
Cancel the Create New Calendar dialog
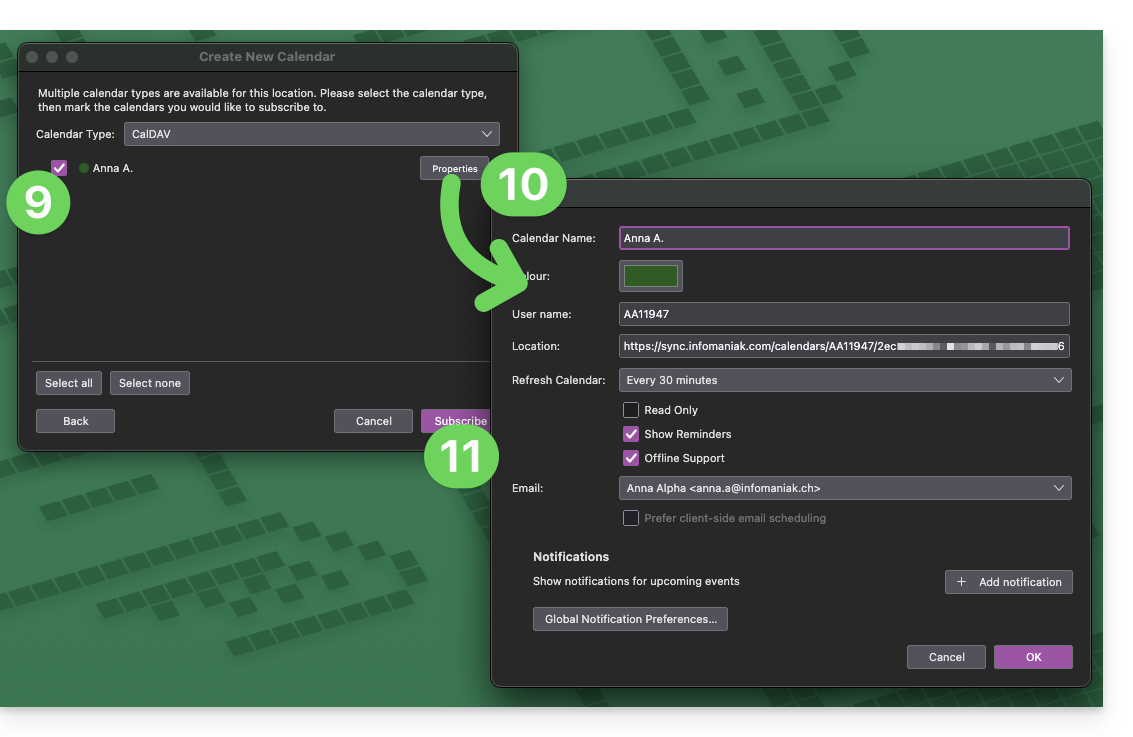373,421
